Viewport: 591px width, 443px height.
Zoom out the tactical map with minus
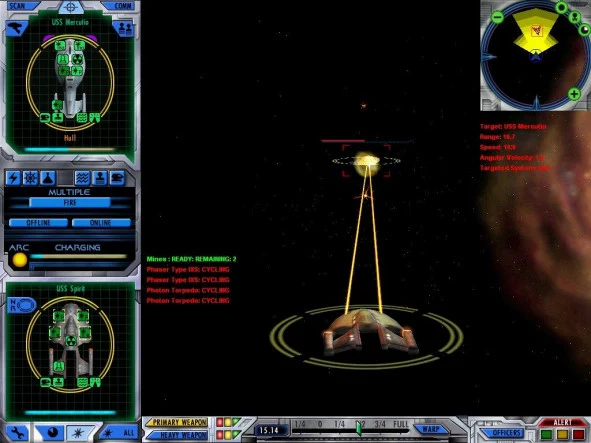pos(498,17)
